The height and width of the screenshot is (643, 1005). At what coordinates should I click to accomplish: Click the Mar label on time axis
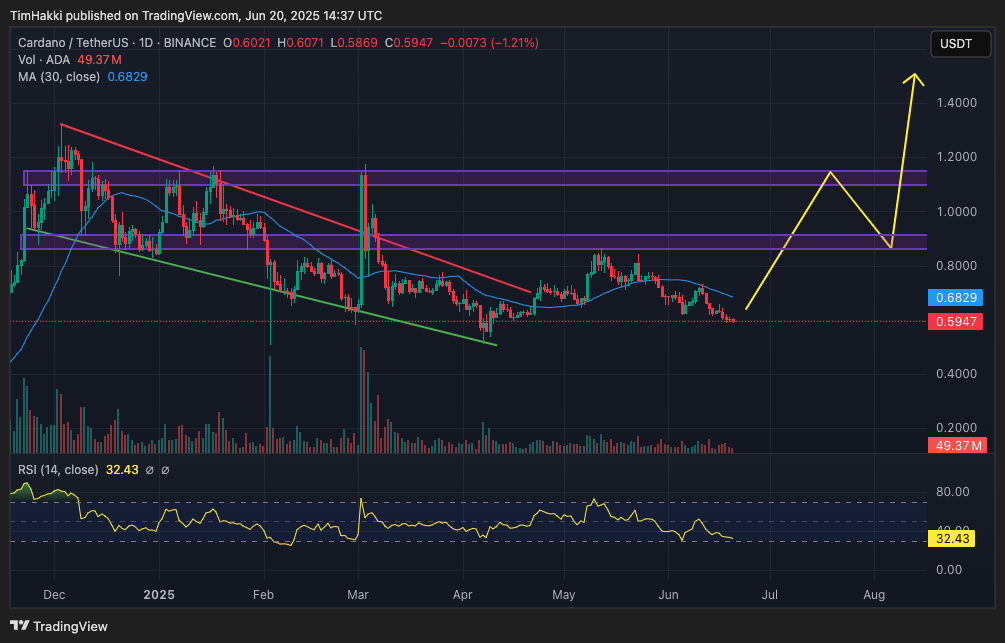[x=358, y=595]
